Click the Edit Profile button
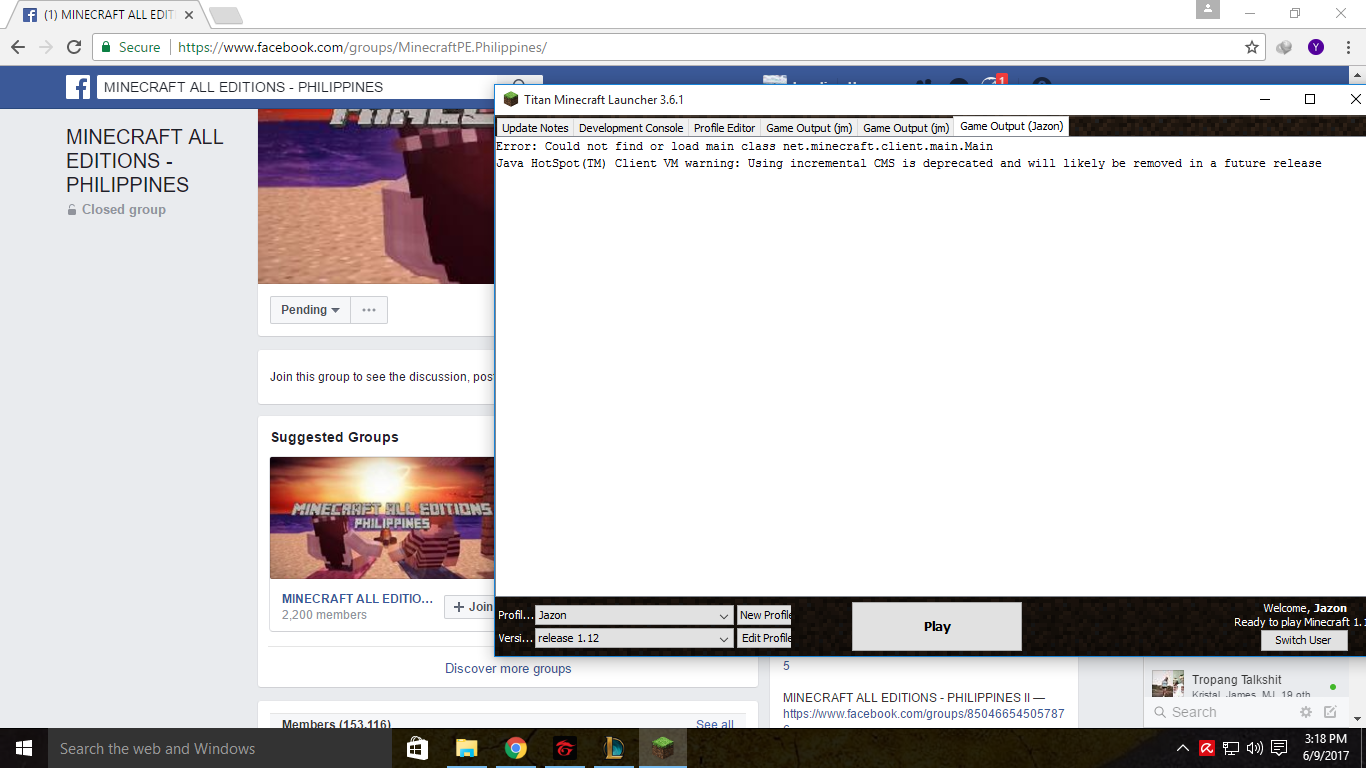Image resolution: width=1366 pixels, height=768 pixels. point(765,638)
